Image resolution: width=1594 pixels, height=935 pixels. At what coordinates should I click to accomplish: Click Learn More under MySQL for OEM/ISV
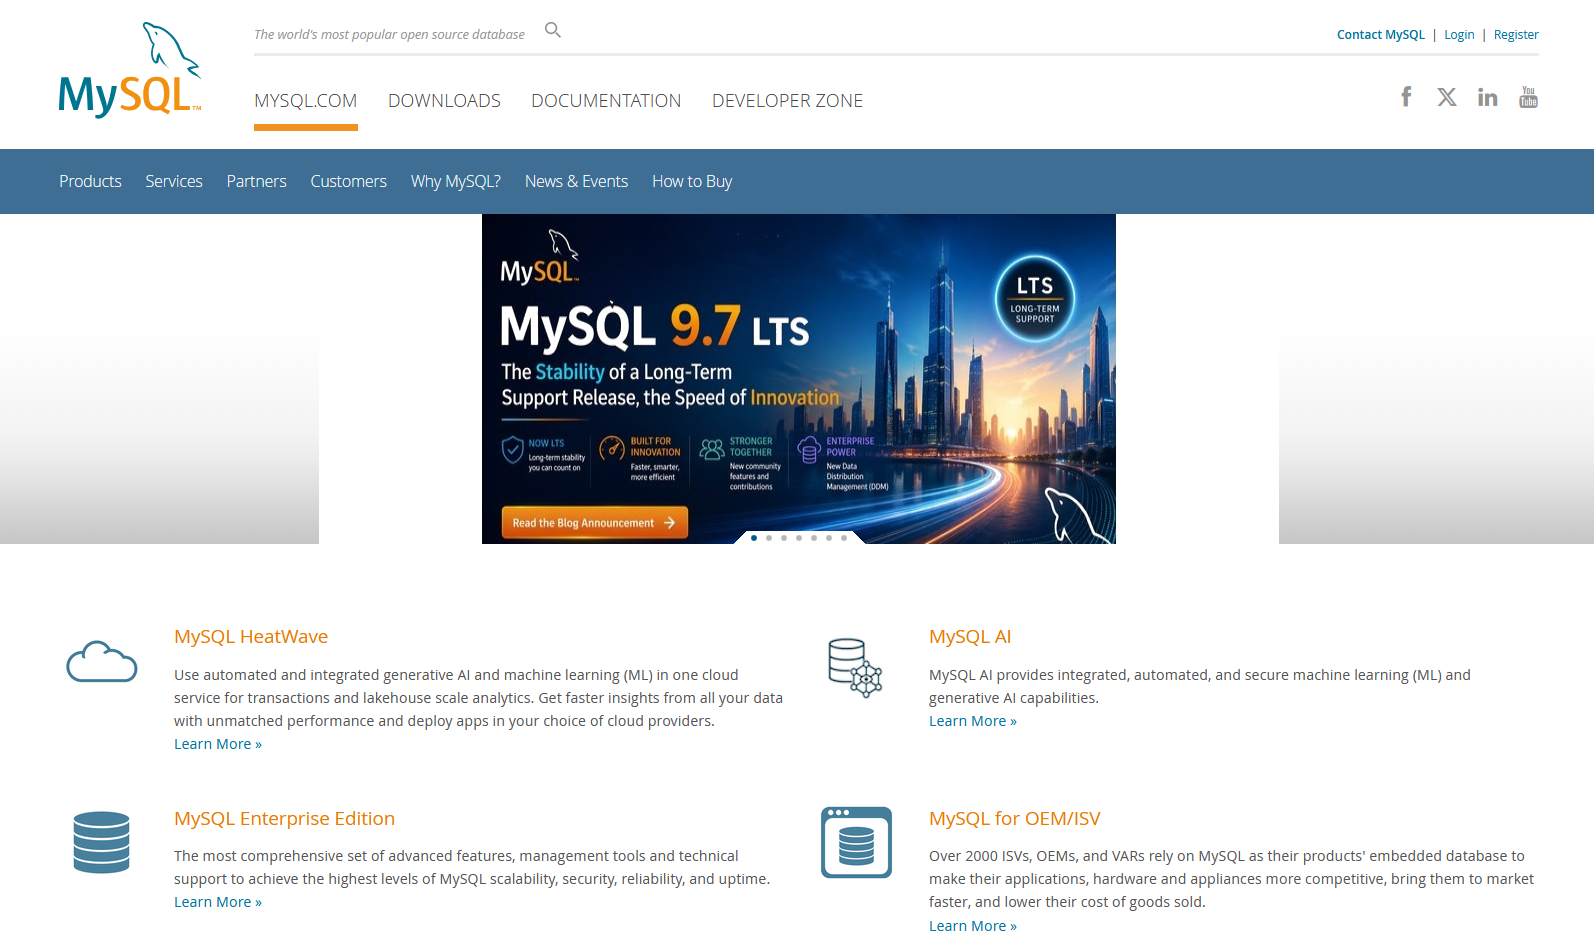click(973, 926)
